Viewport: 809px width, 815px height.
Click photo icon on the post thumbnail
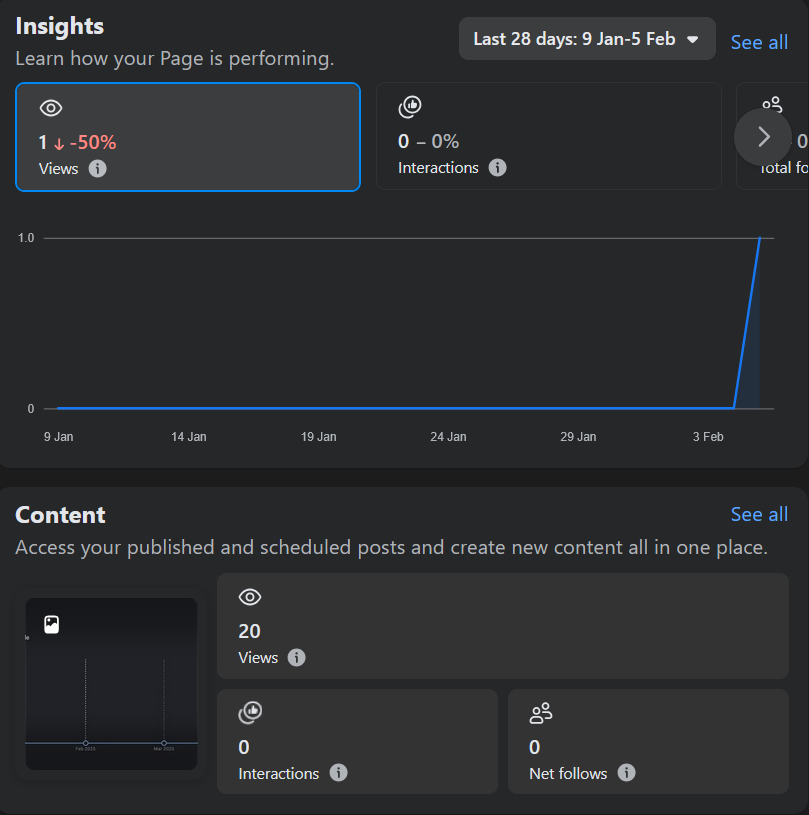click(52, 625)
